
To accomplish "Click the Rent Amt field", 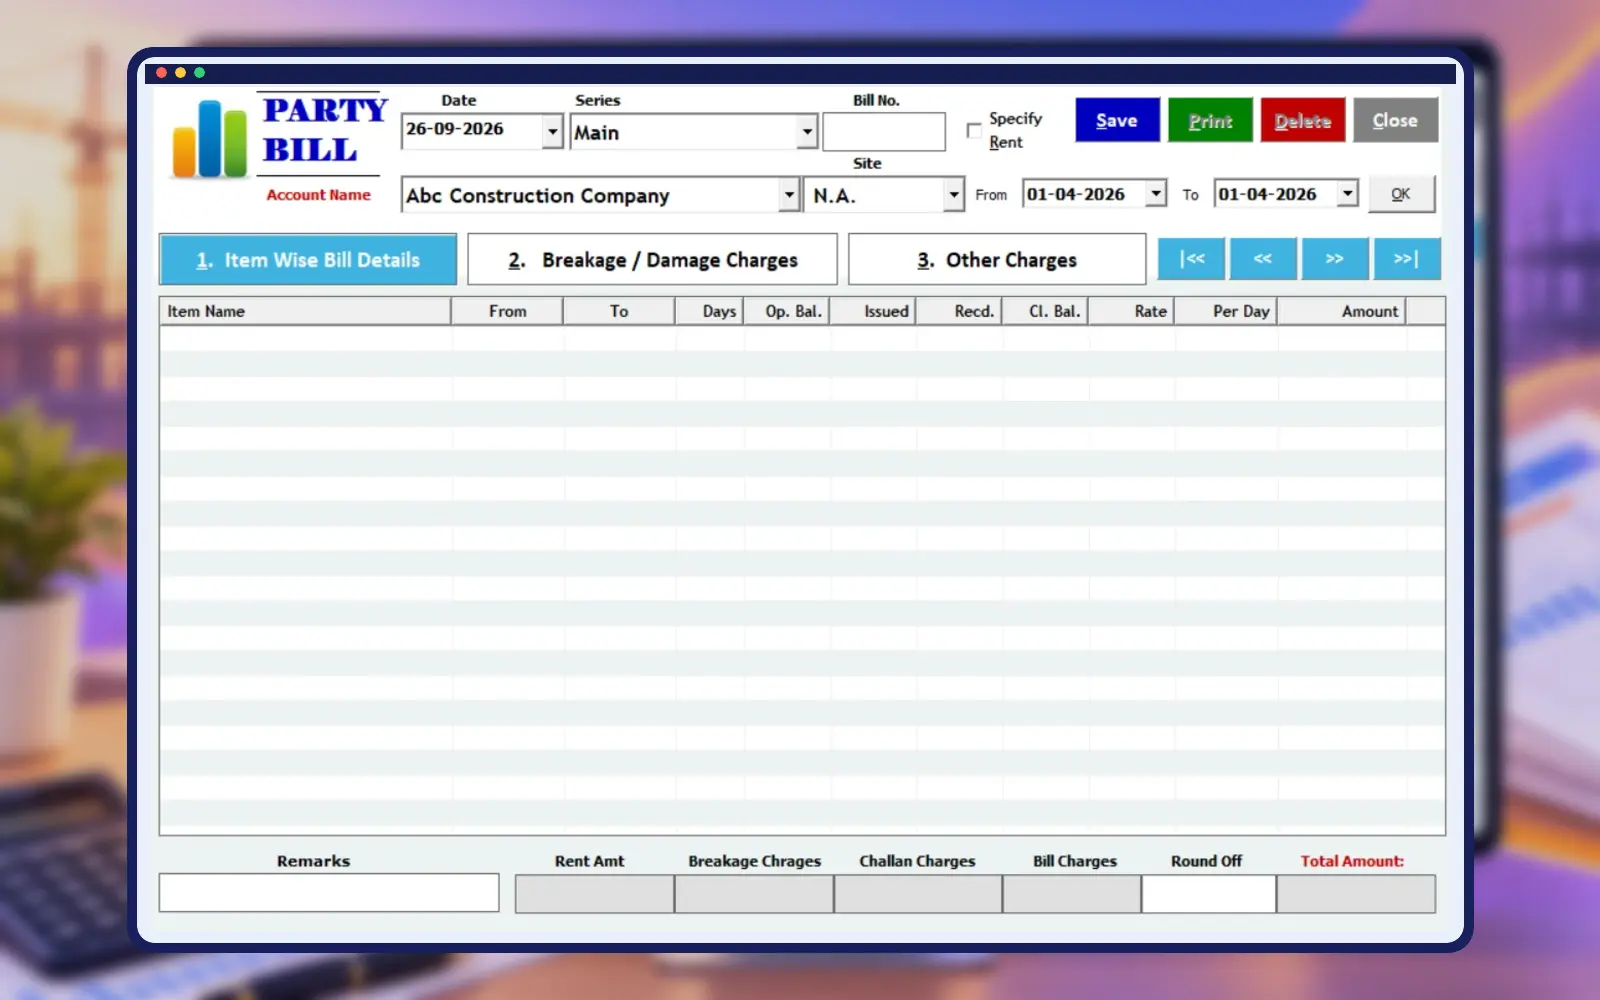I will [x=594, y=894].
